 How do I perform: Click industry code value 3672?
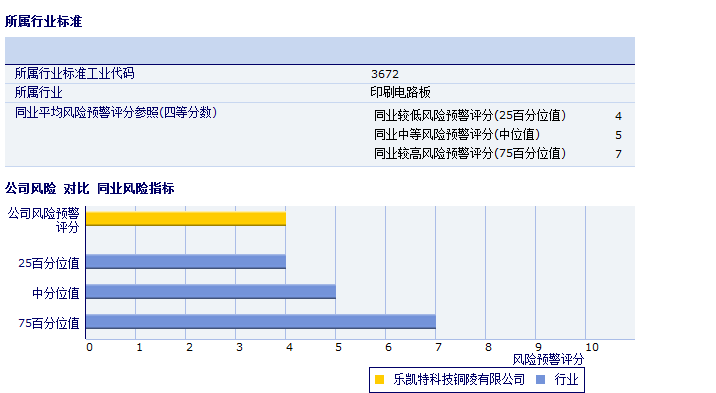(385, 74)
